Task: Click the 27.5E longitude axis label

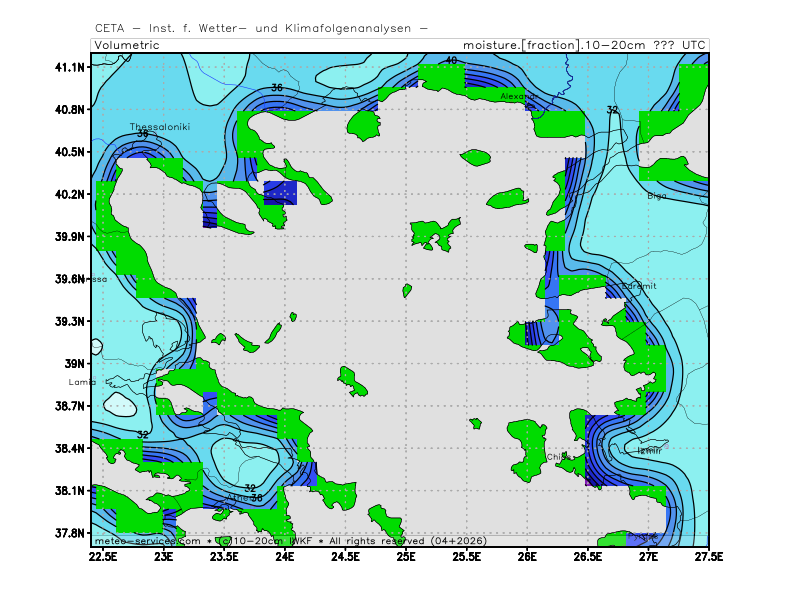Action: [x=709, y=554]
